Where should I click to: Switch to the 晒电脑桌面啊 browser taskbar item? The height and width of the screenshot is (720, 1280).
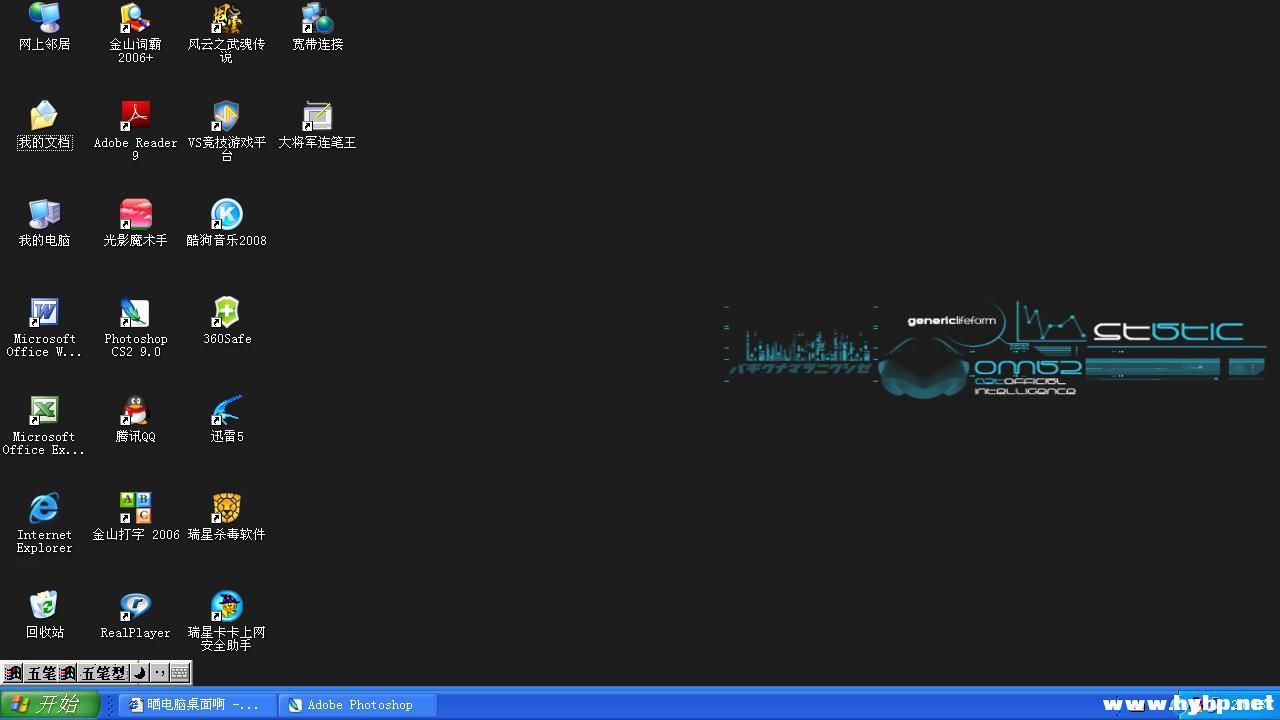[x=196, y=705]
